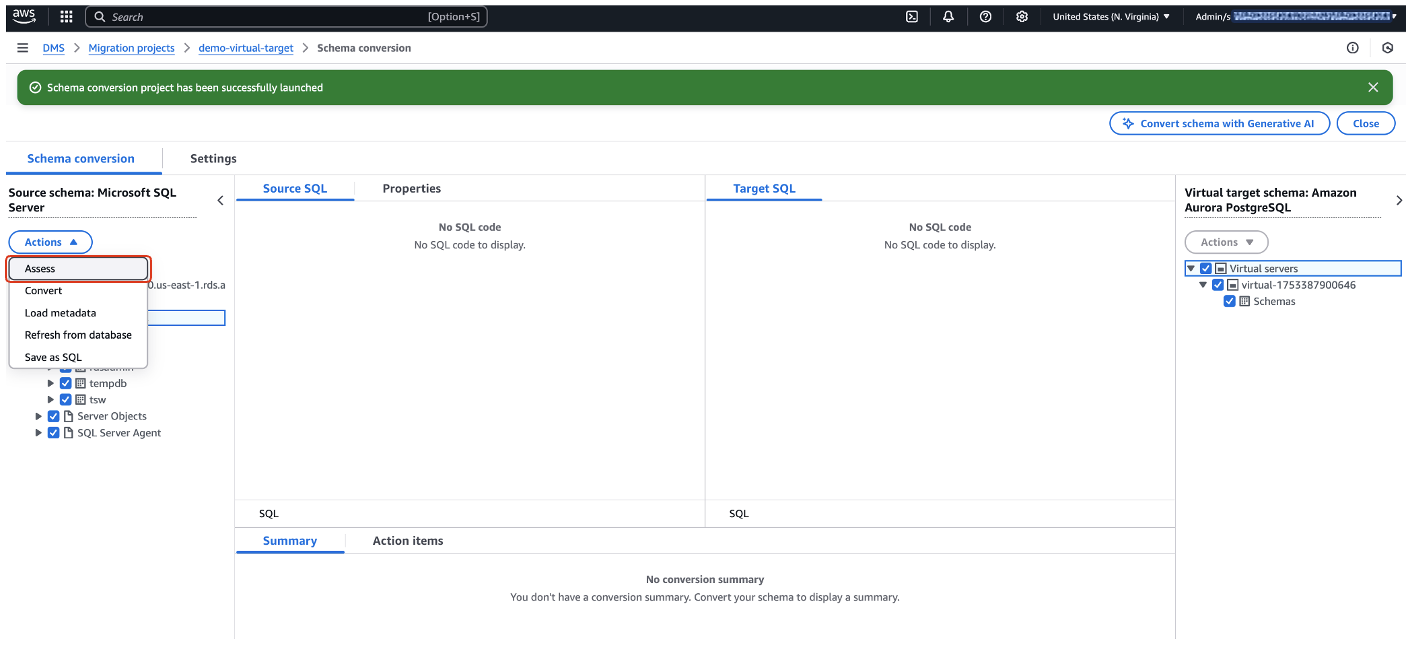The image size is (1406, 660).
Task: Select the Virtual servers label text
Action: tap(1264, 269)
